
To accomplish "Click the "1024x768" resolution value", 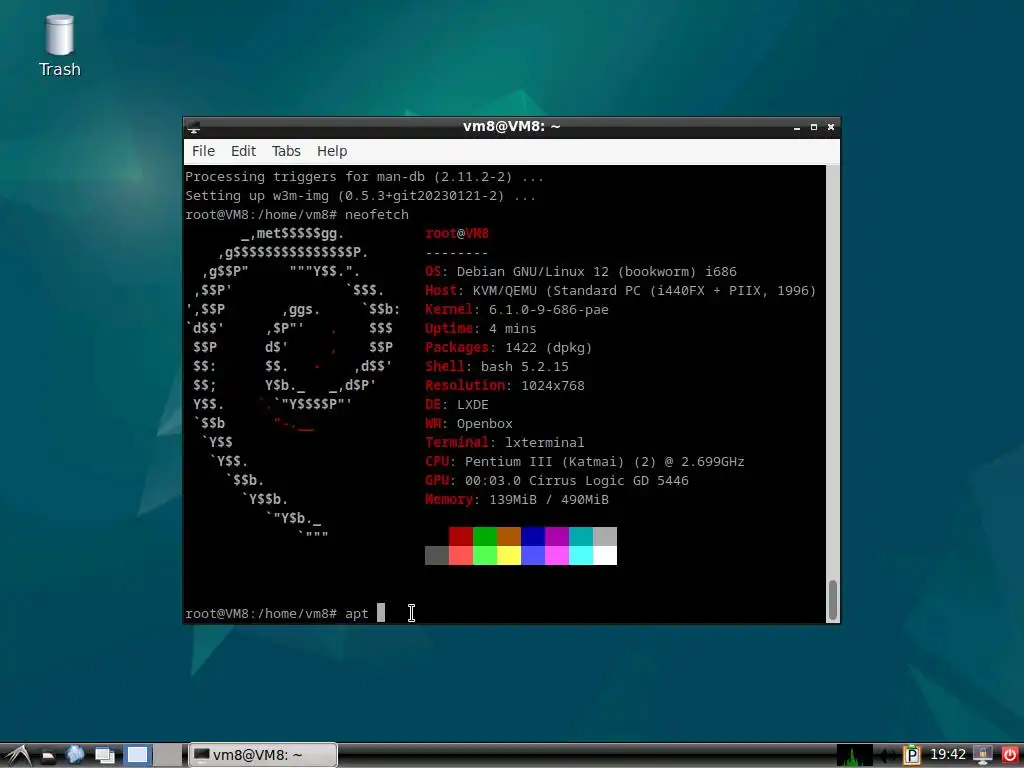I will tap(552, 385).
